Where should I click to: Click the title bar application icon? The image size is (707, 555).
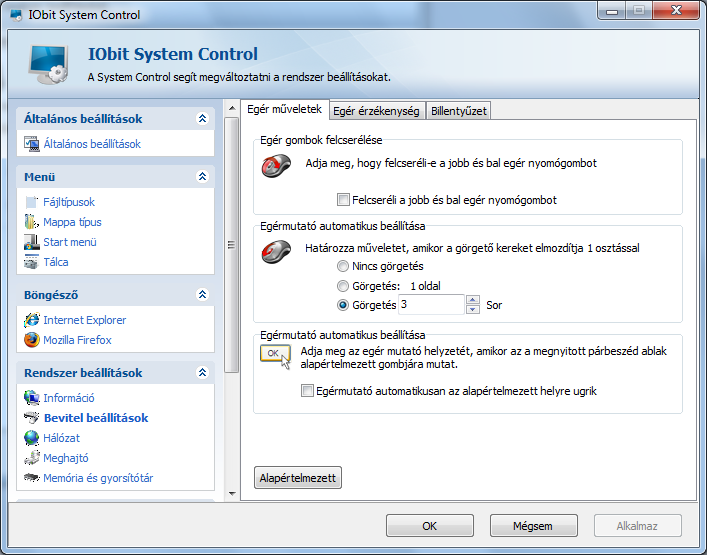pyautogui.click(x=16, y=15)
